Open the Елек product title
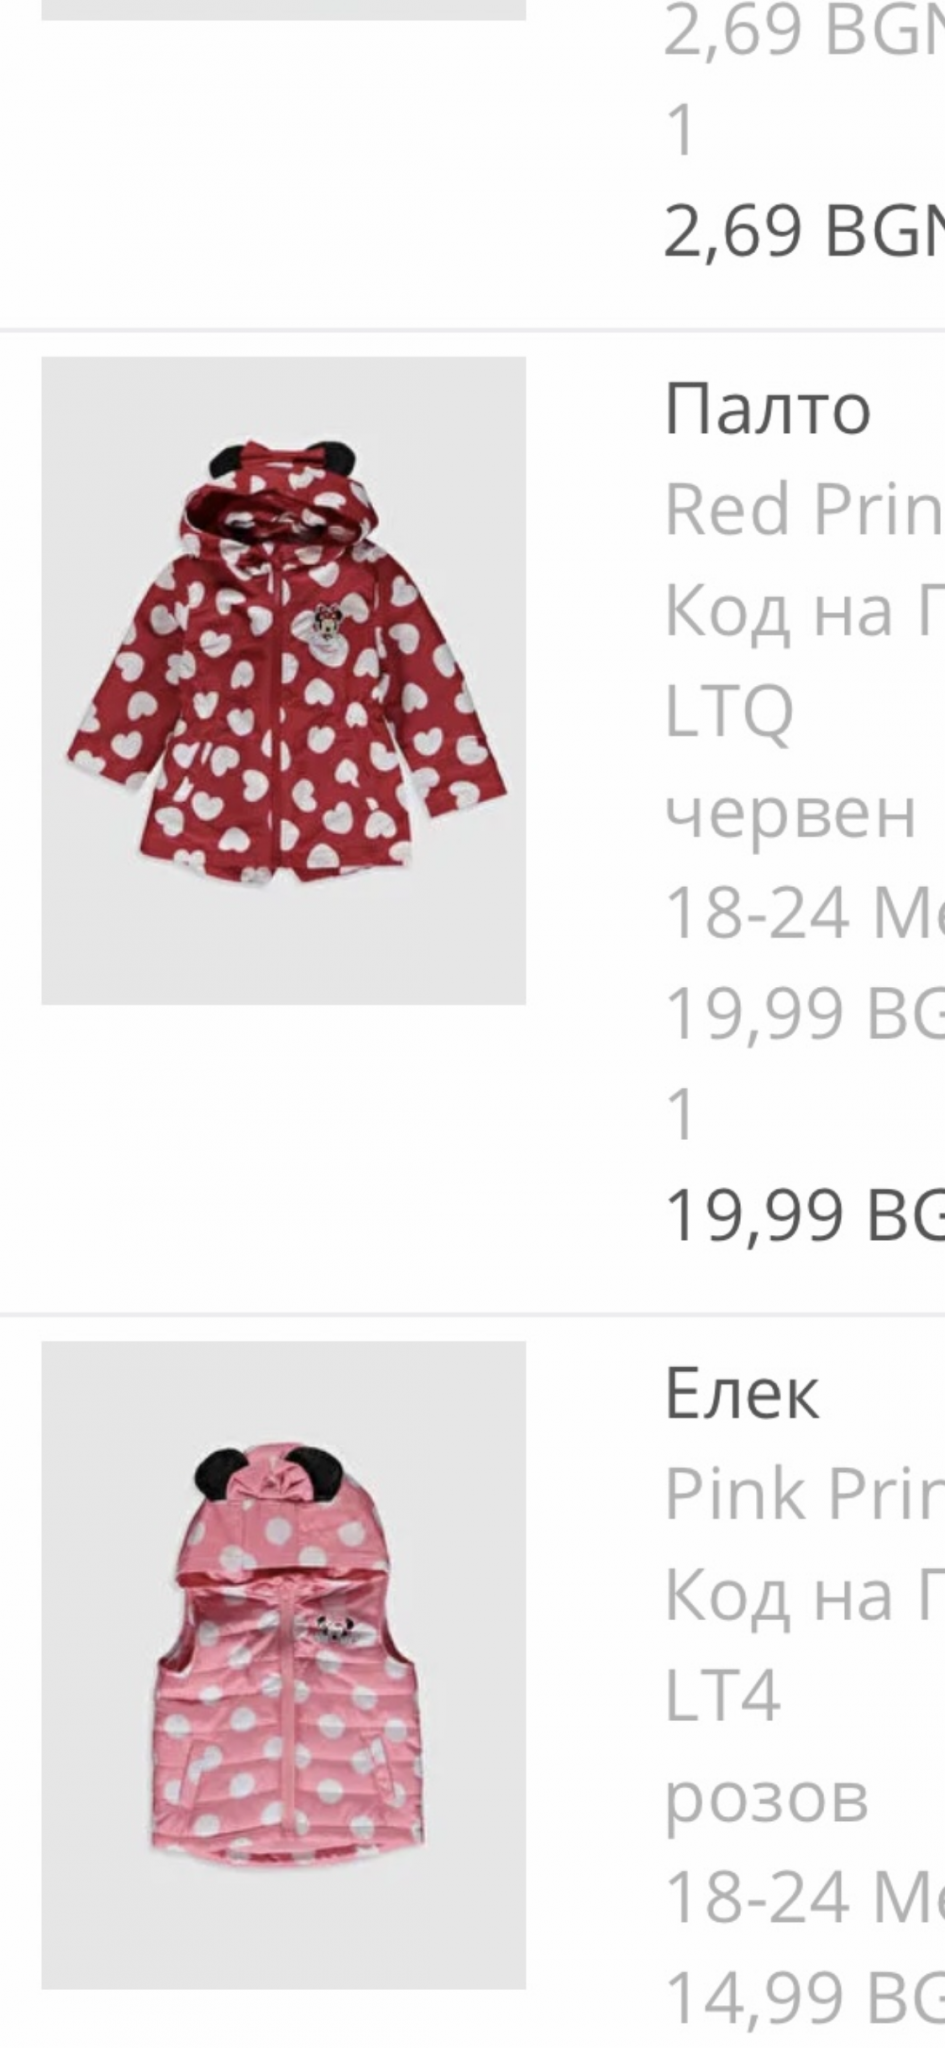This screenshot has width=945, height=2048. [742, 1394]
